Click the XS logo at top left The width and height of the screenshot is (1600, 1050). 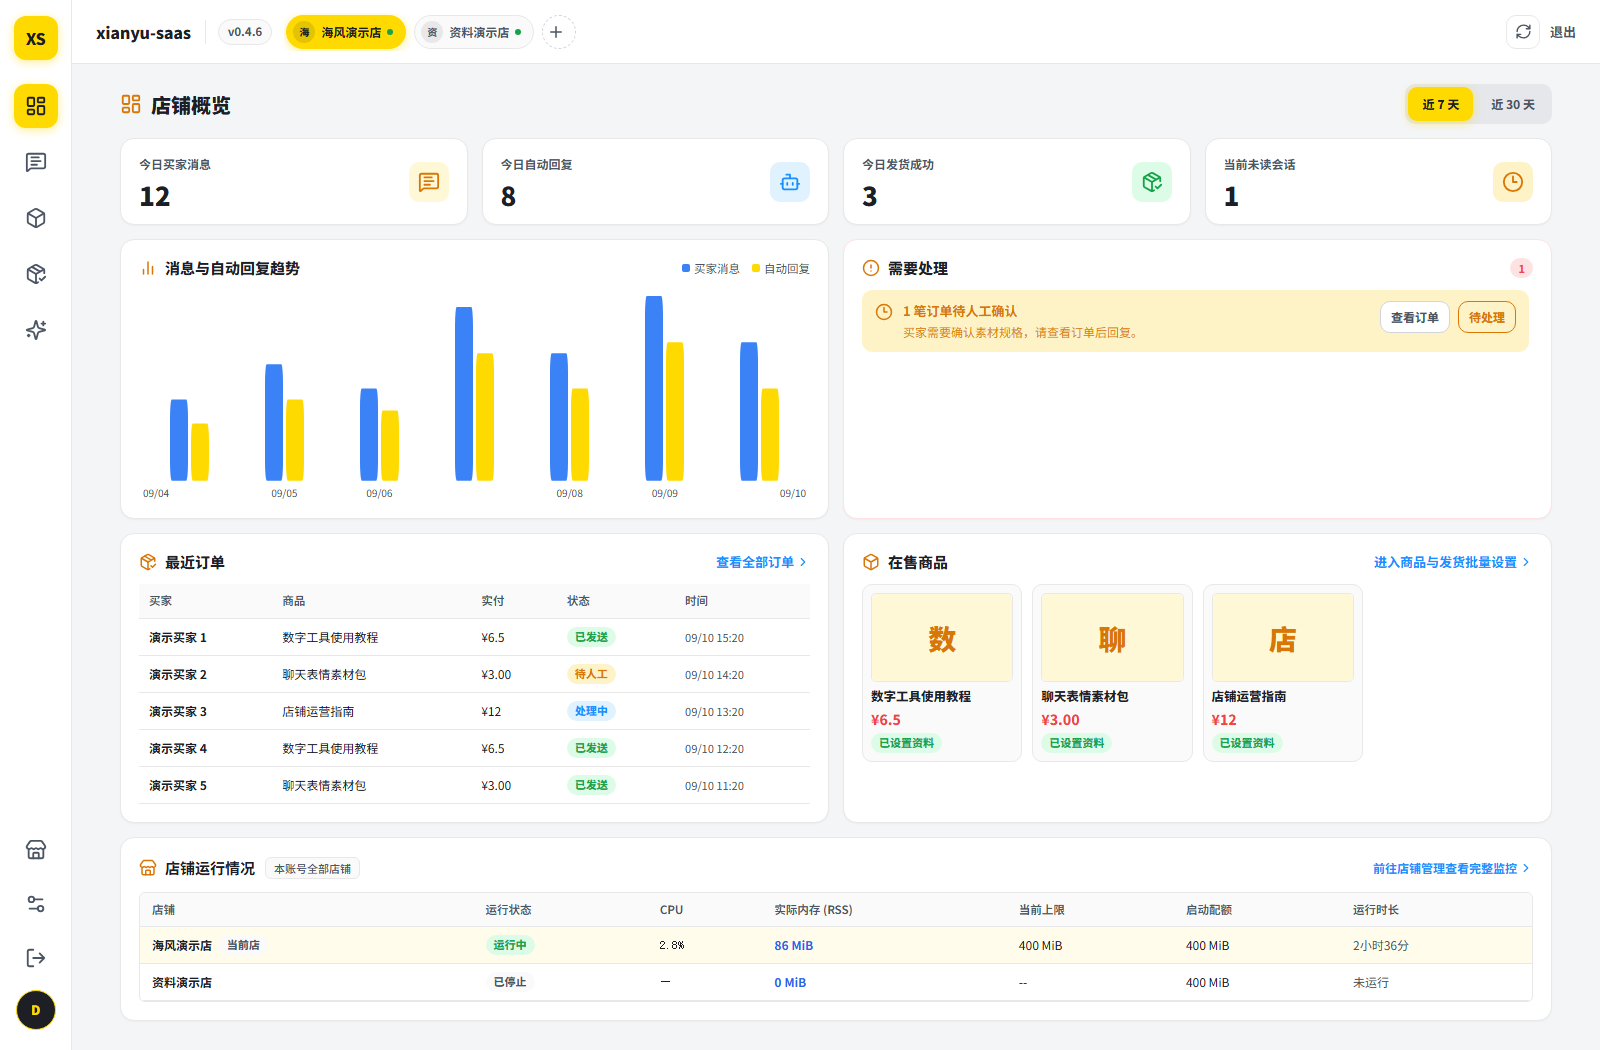[36, 38]
